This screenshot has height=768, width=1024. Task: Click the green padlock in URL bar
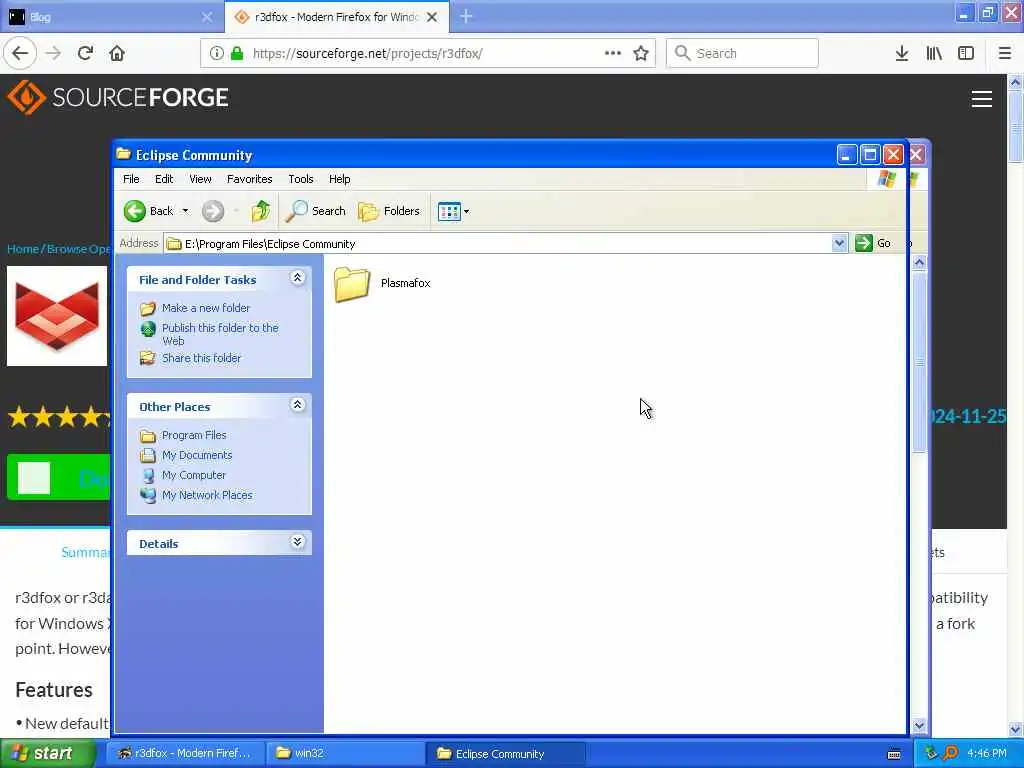click(x=237, y=53)
